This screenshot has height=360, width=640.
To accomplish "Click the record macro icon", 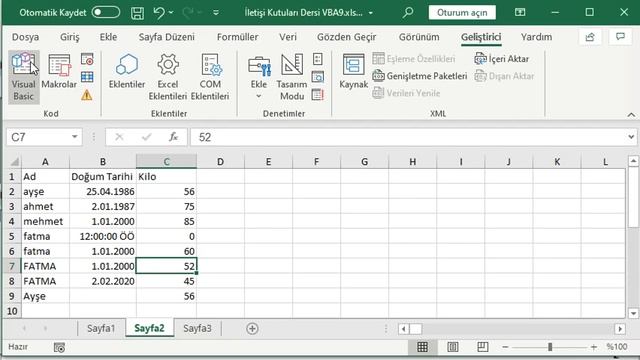I will point(87,60).
